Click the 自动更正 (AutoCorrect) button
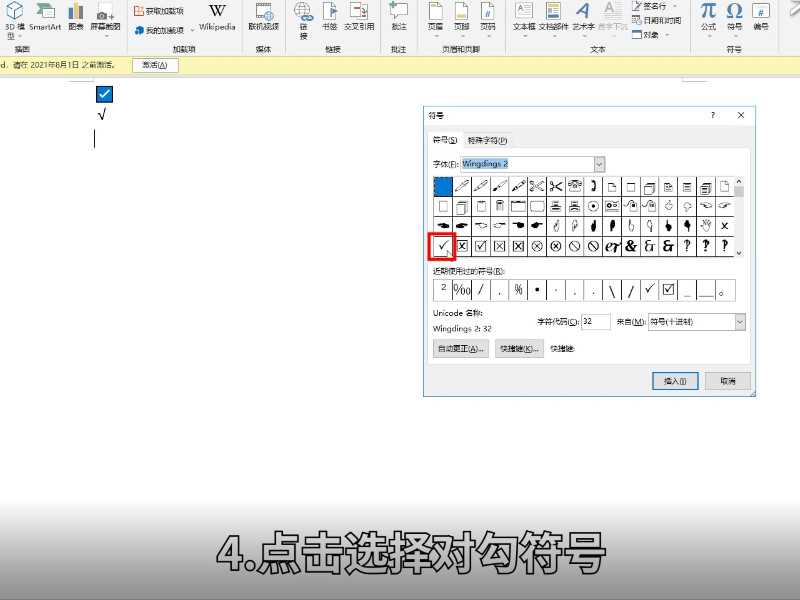 [x=460, y=349]
